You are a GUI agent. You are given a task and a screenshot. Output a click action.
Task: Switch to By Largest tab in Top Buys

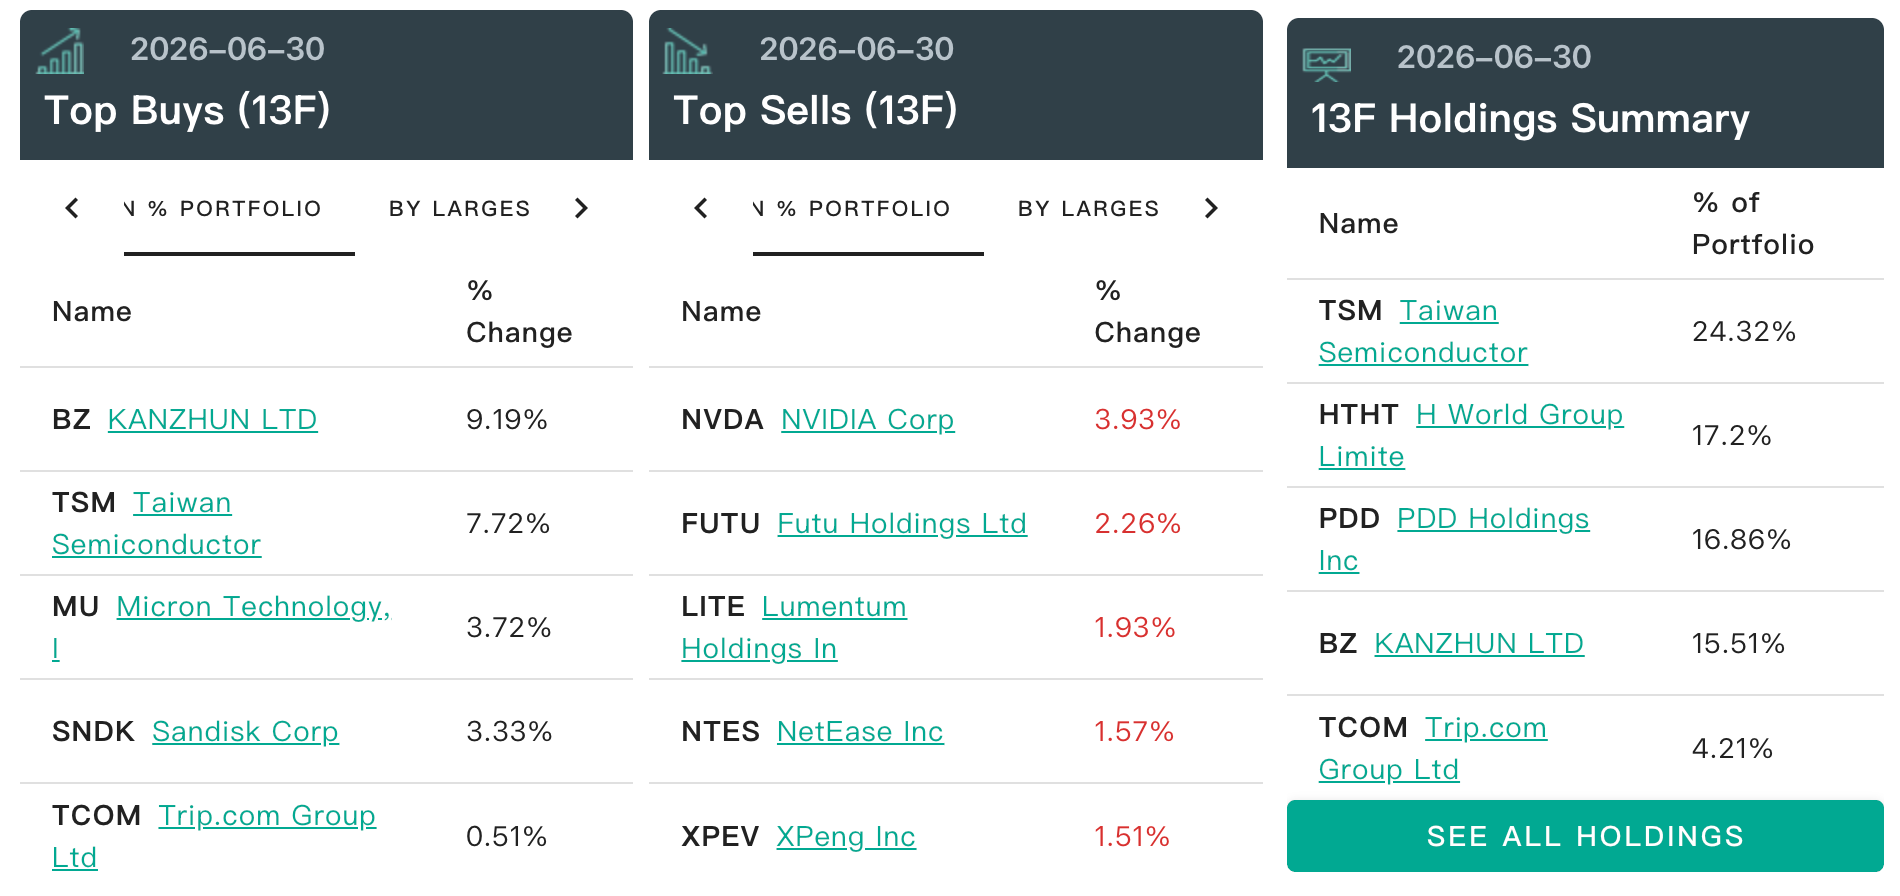(x=459, y=209)
